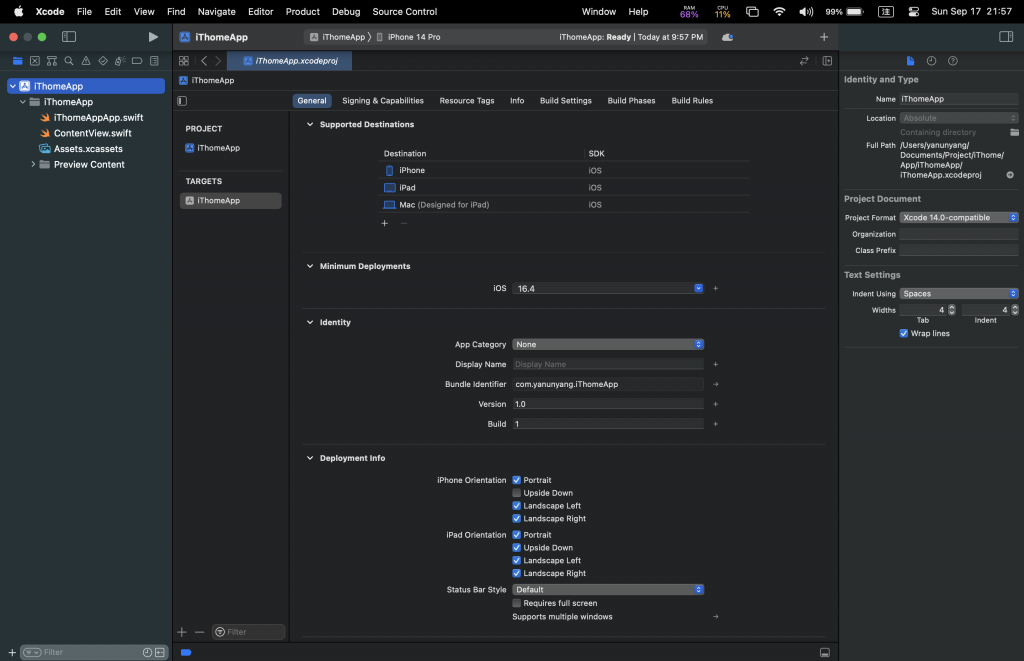Collapse the Supported Destinations section

click(310, 124)
